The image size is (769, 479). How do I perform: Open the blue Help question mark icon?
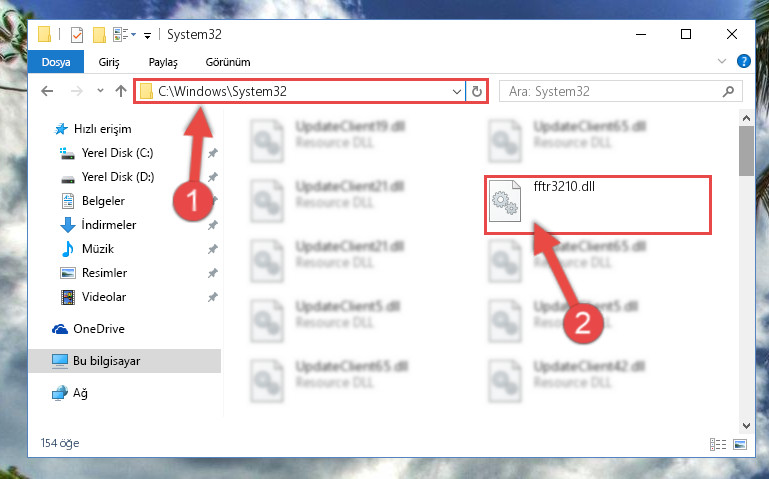click(x=743, y=61)
